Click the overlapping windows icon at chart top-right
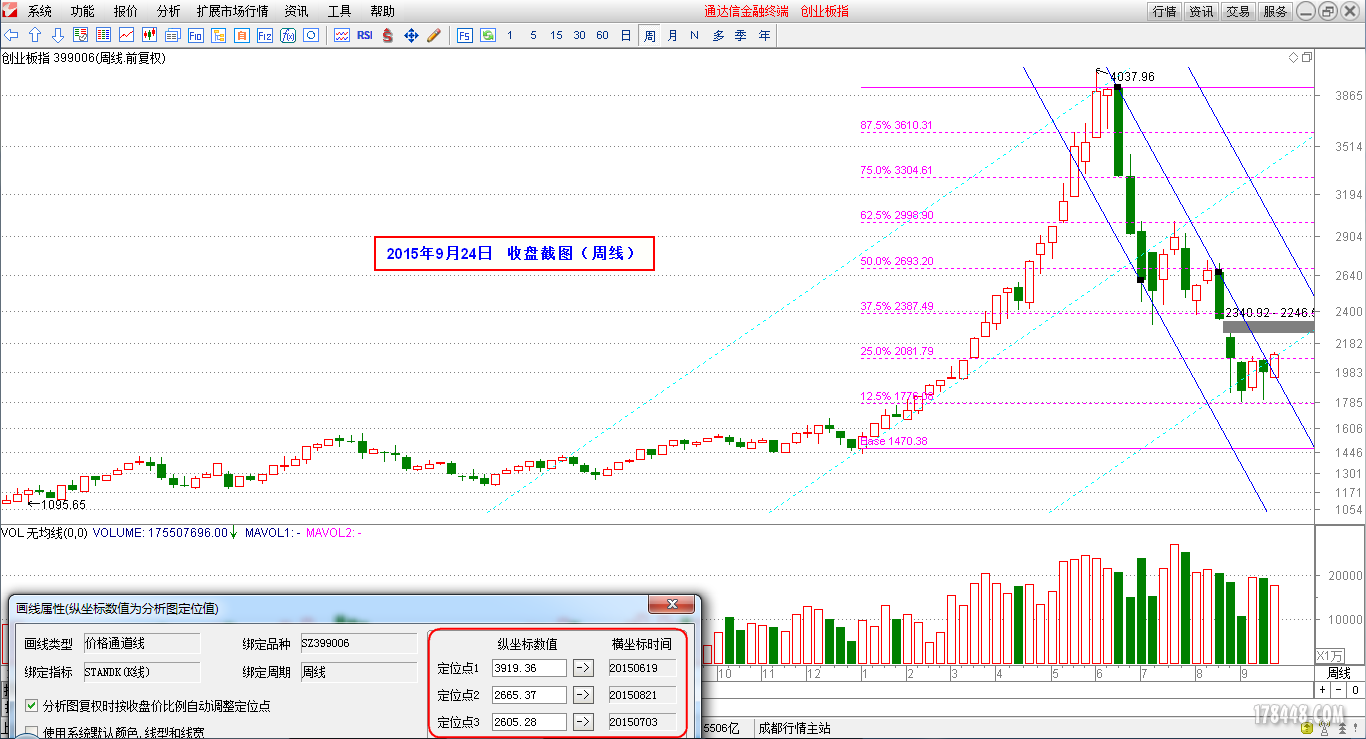The image size is (1366, 739). [x=1307, y=58]
